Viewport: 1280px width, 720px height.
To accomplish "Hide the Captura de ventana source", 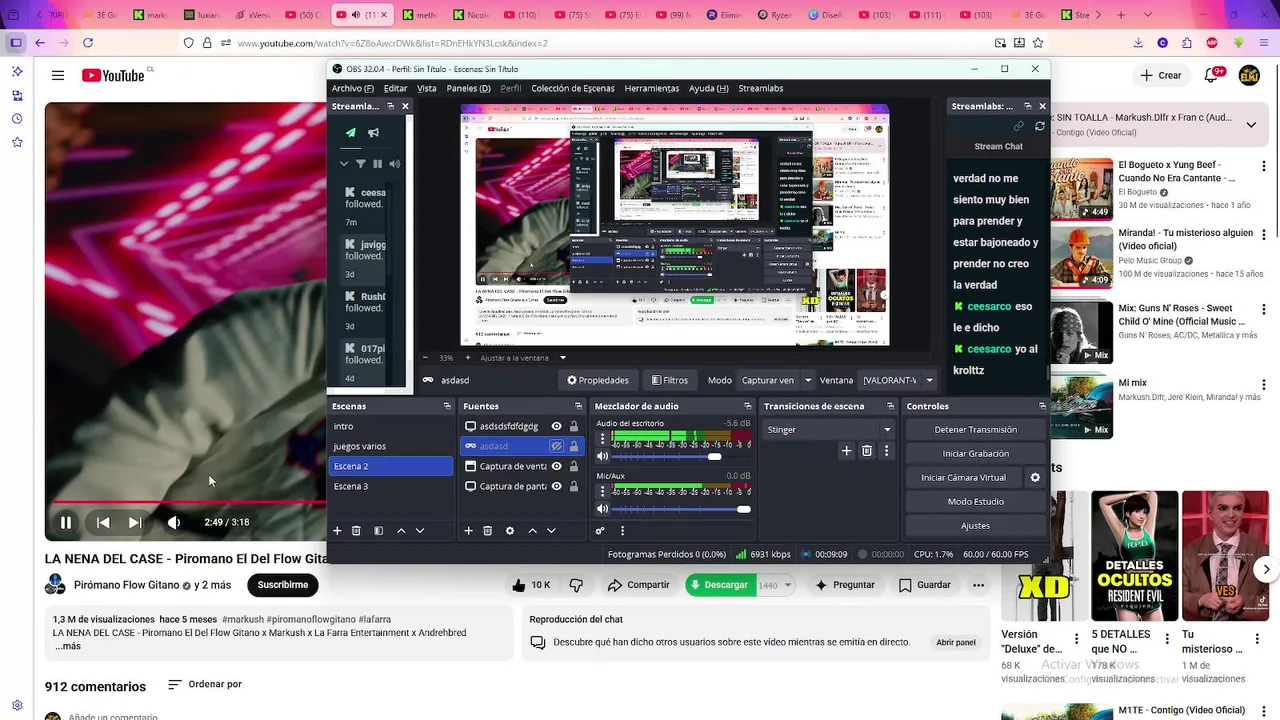I will click(557, 466).
